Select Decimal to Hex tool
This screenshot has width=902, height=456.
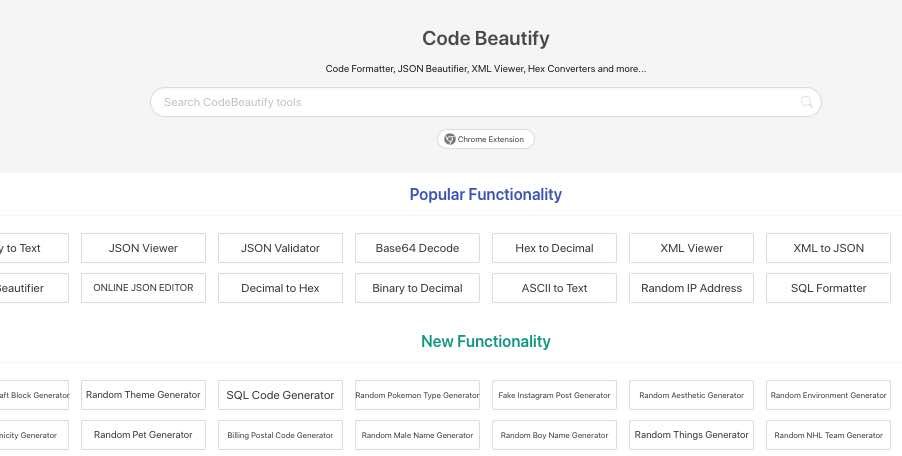(x=280, y=288)
